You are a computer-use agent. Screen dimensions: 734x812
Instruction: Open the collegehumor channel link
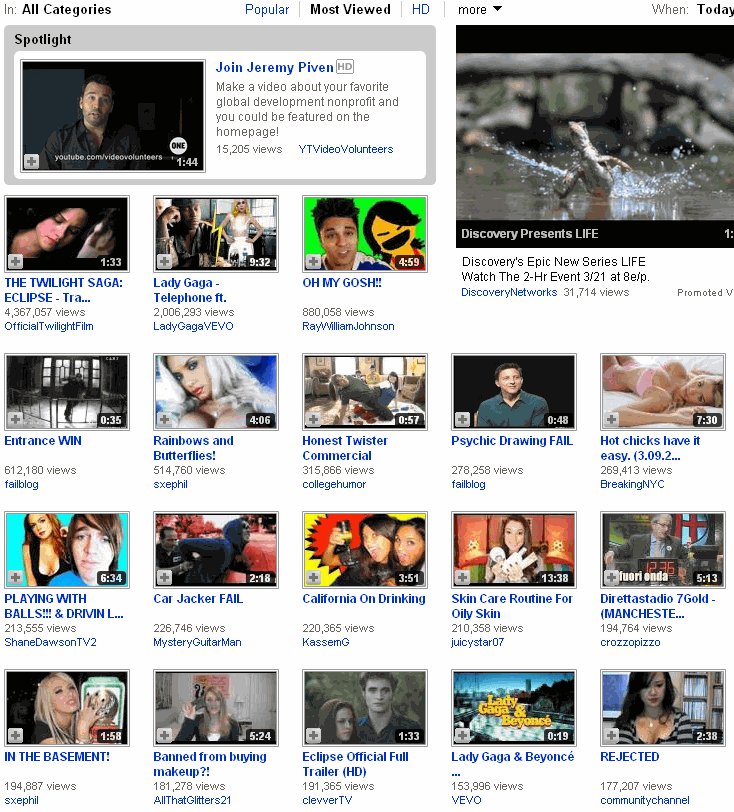pyautogui.click(x=334, y=484)
